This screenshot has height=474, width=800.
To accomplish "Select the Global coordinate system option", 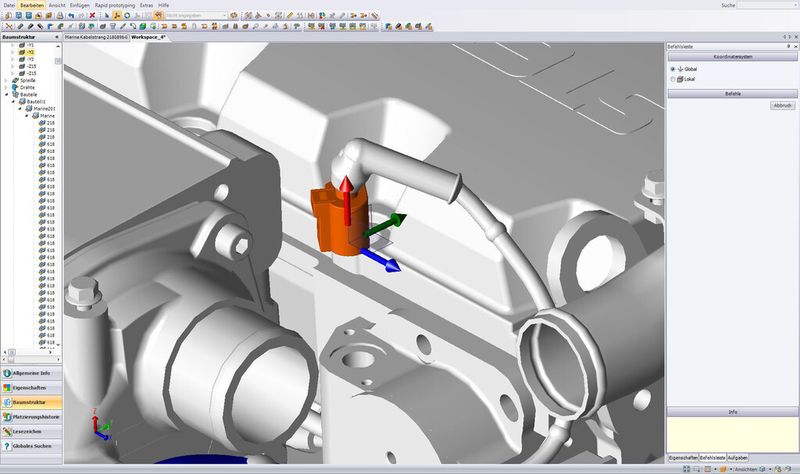I will pos(672,69).
